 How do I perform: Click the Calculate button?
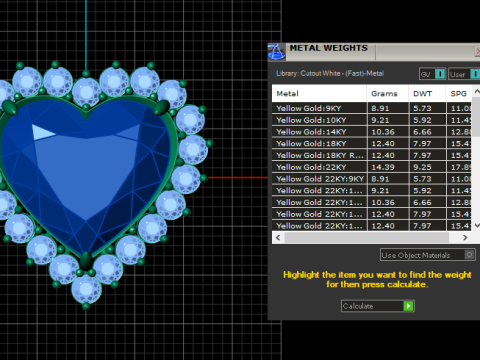tap(378, 306)
